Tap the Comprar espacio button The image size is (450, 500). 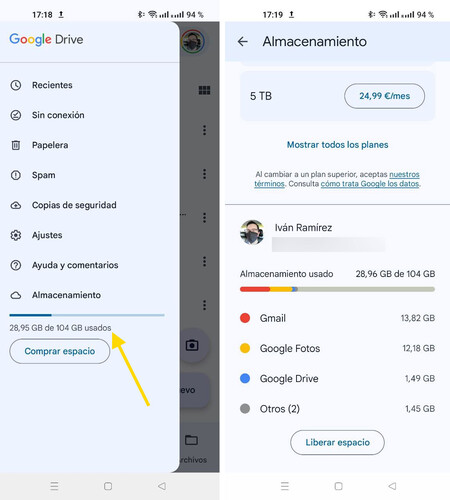[x=60, y=351]
